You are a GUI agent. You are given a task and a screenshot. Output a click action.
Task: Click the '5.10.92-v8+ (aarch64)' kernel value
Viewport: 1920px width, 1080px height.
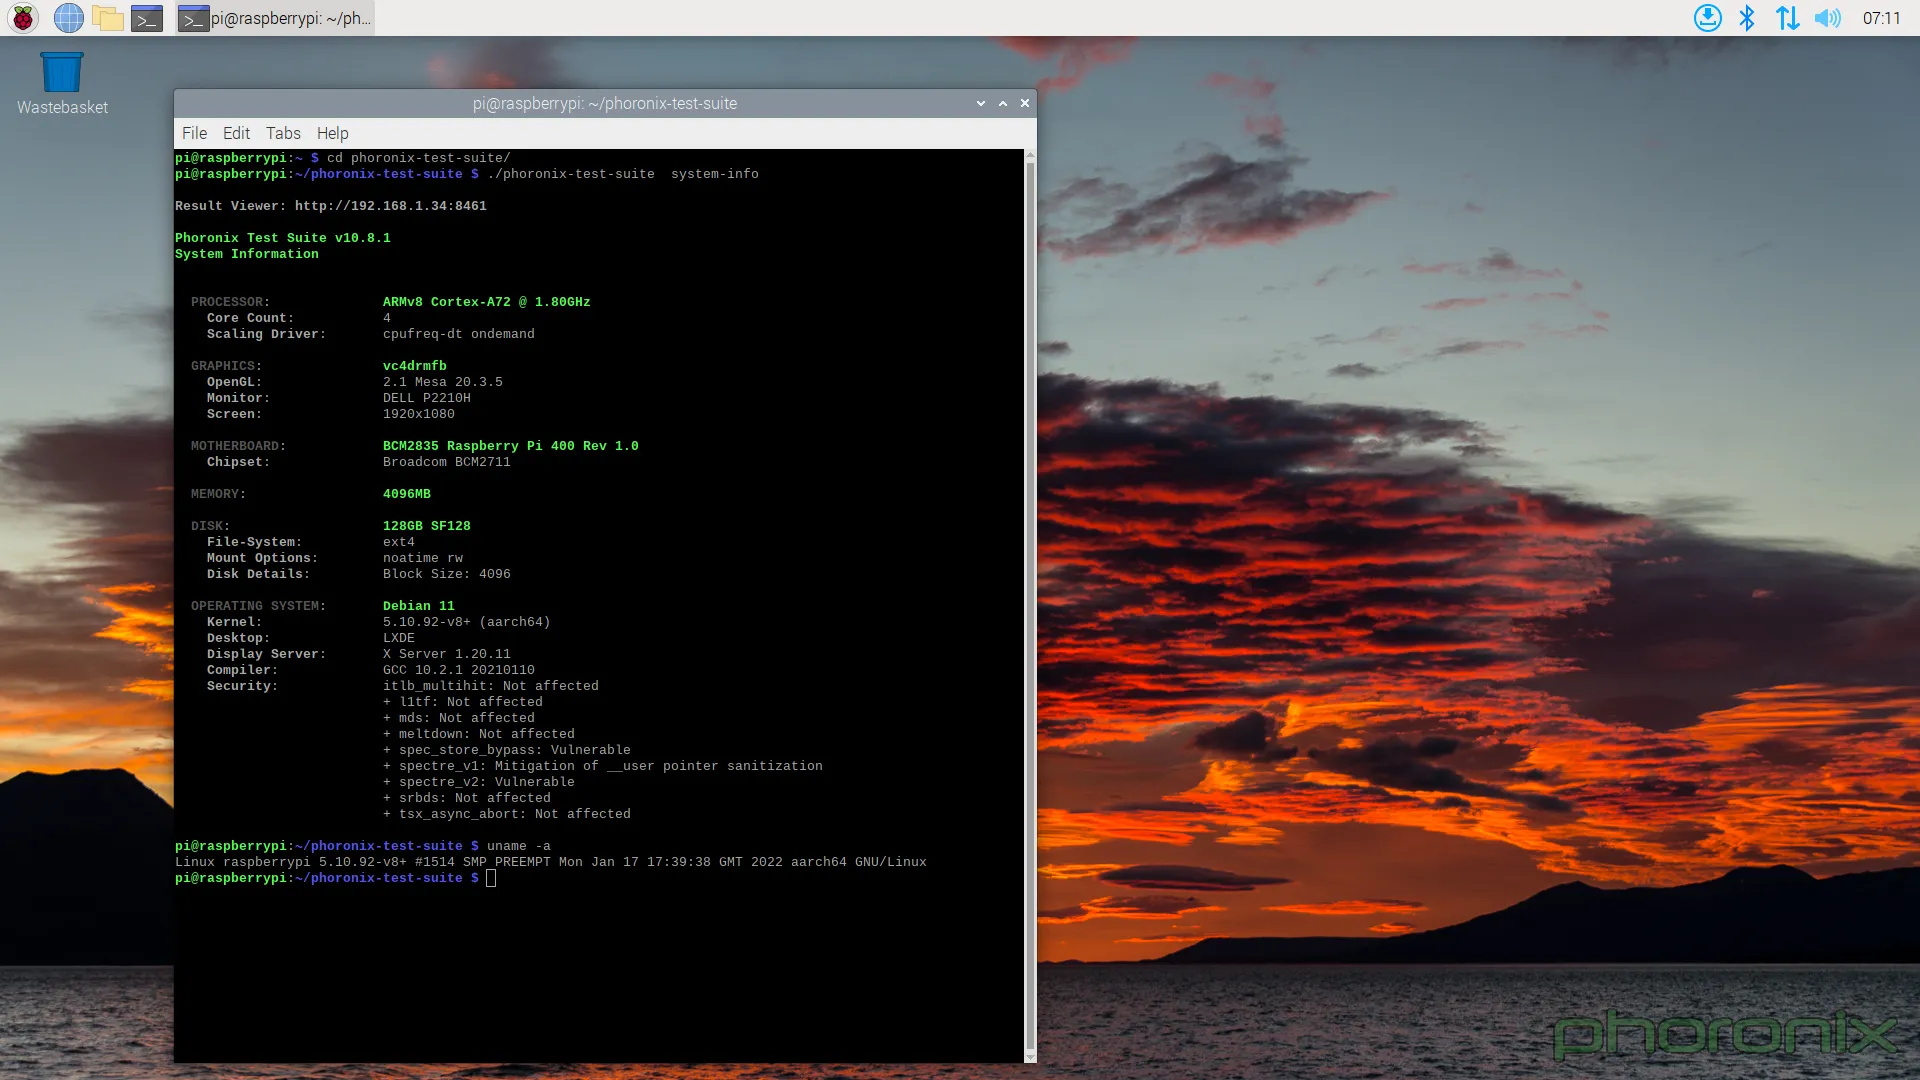(x=467, y=622)
